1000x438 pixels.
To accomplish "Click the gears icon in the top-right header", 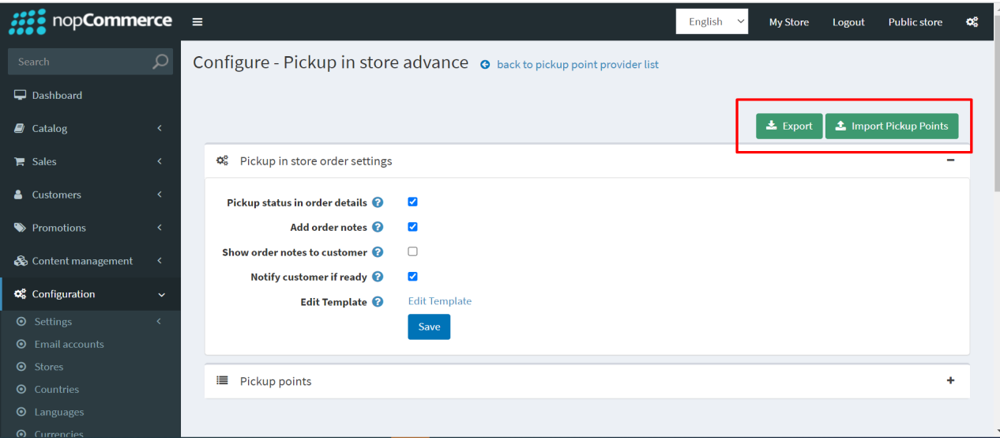I will click(972, 22).
